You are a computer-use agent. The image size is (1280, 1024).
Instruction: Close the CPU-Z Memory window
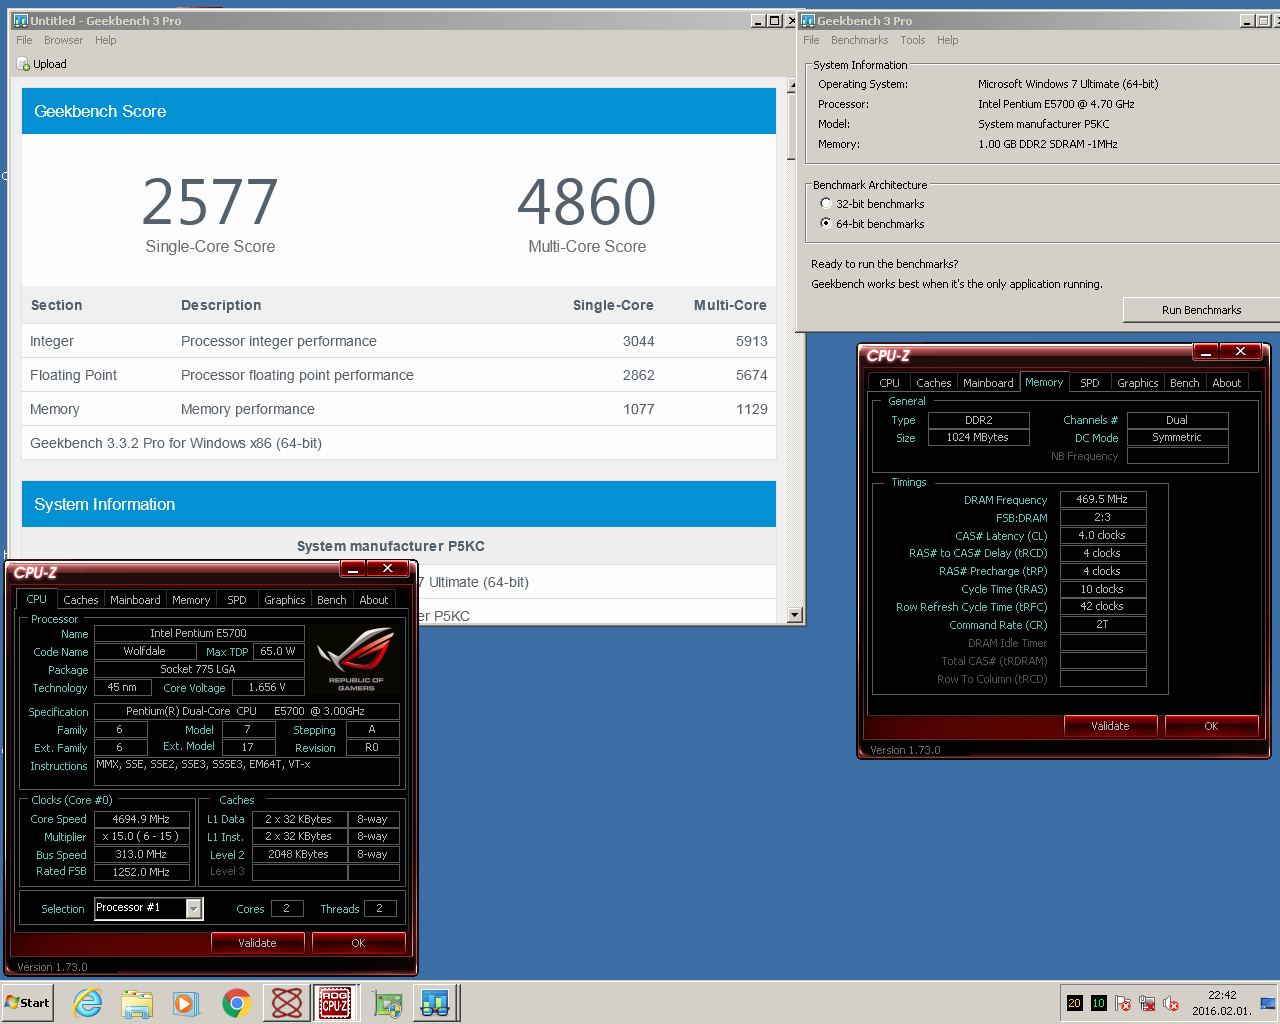point(1240,352)
